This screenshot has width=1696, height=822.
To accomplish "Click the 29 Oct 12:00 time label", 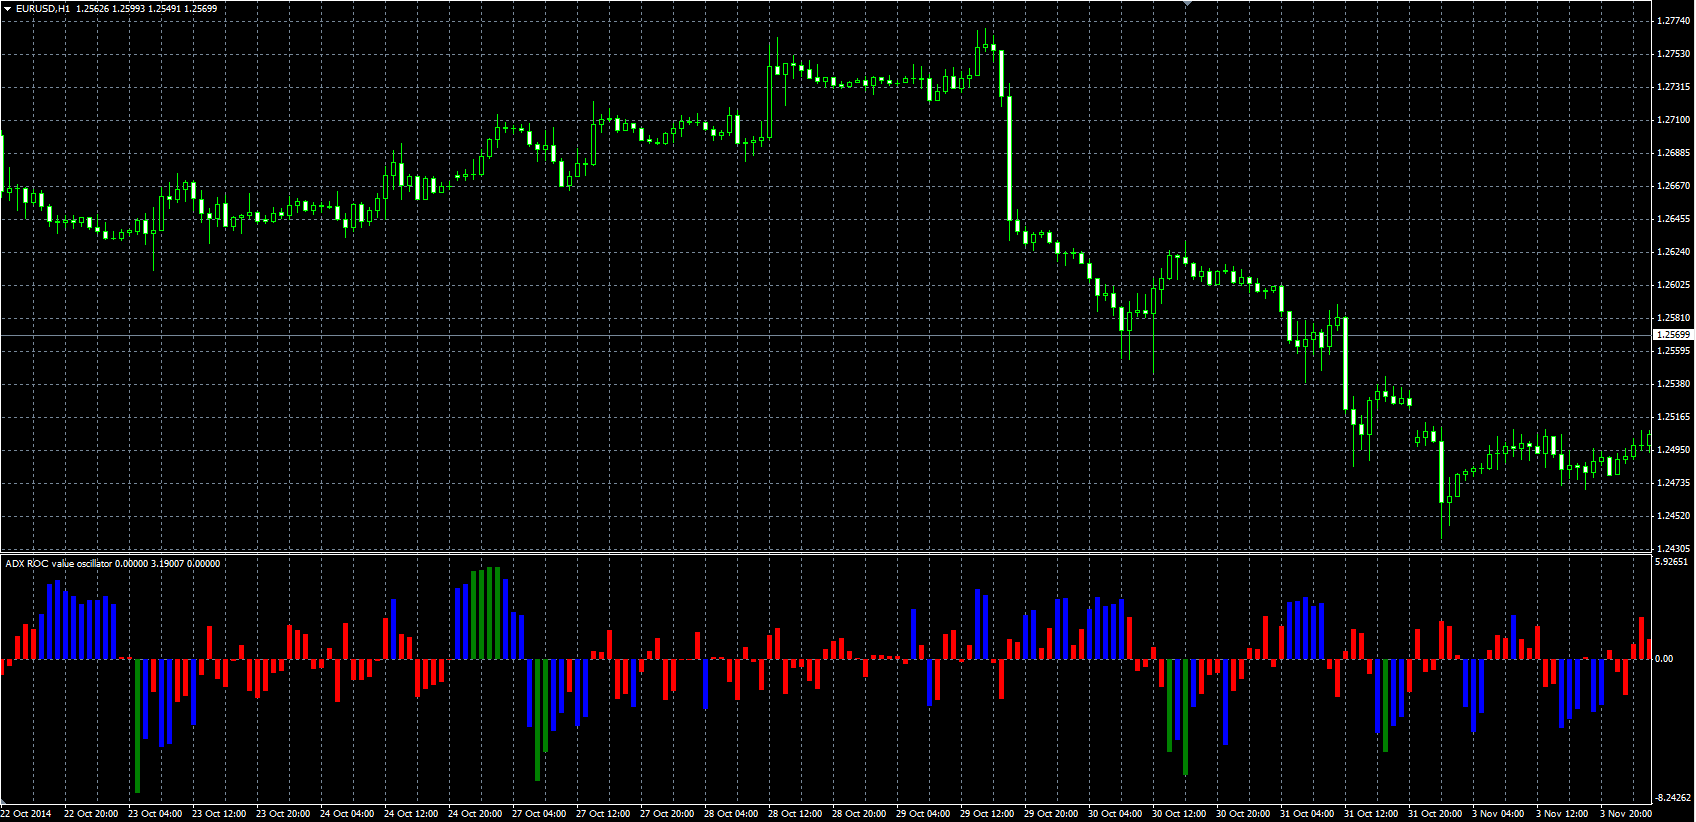I will coord(987,814).
